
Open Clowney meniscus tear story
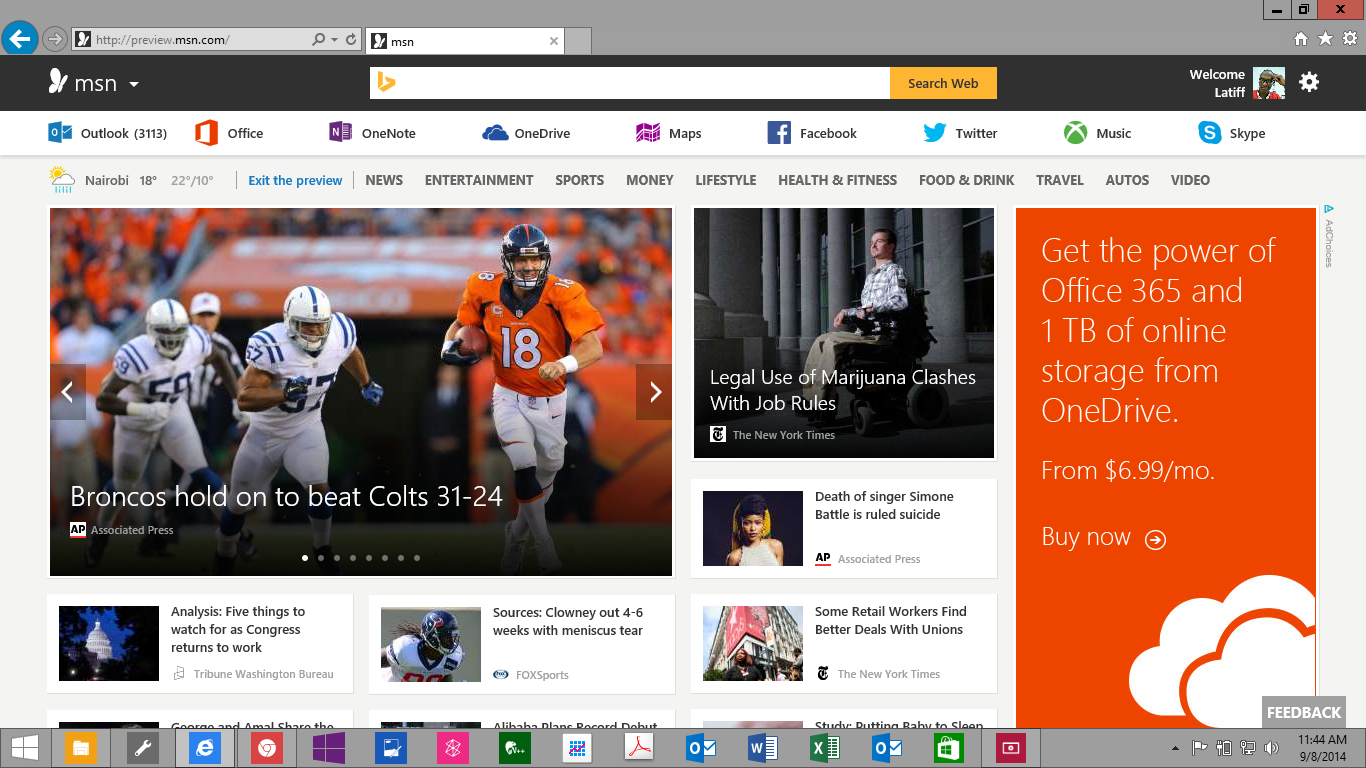(x=522, y=643)
